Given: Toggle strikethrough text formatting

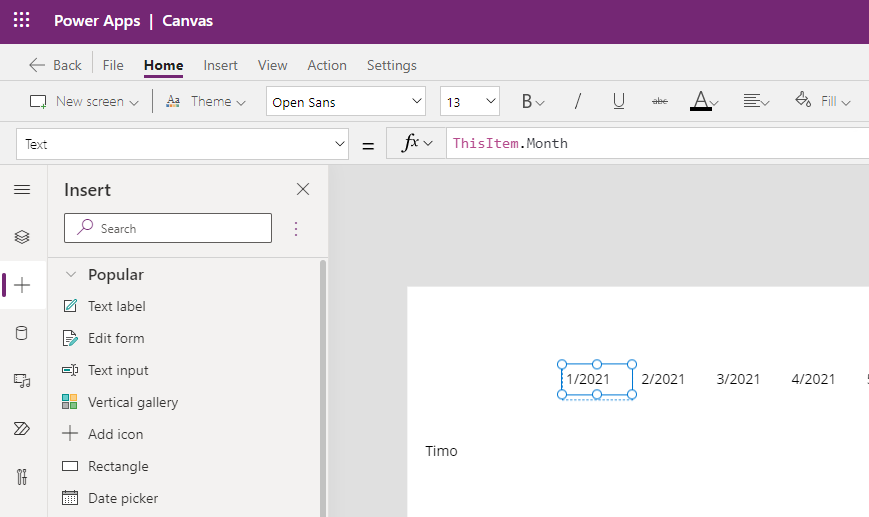Looking at the screenshot, I should (x=659, y=102).
